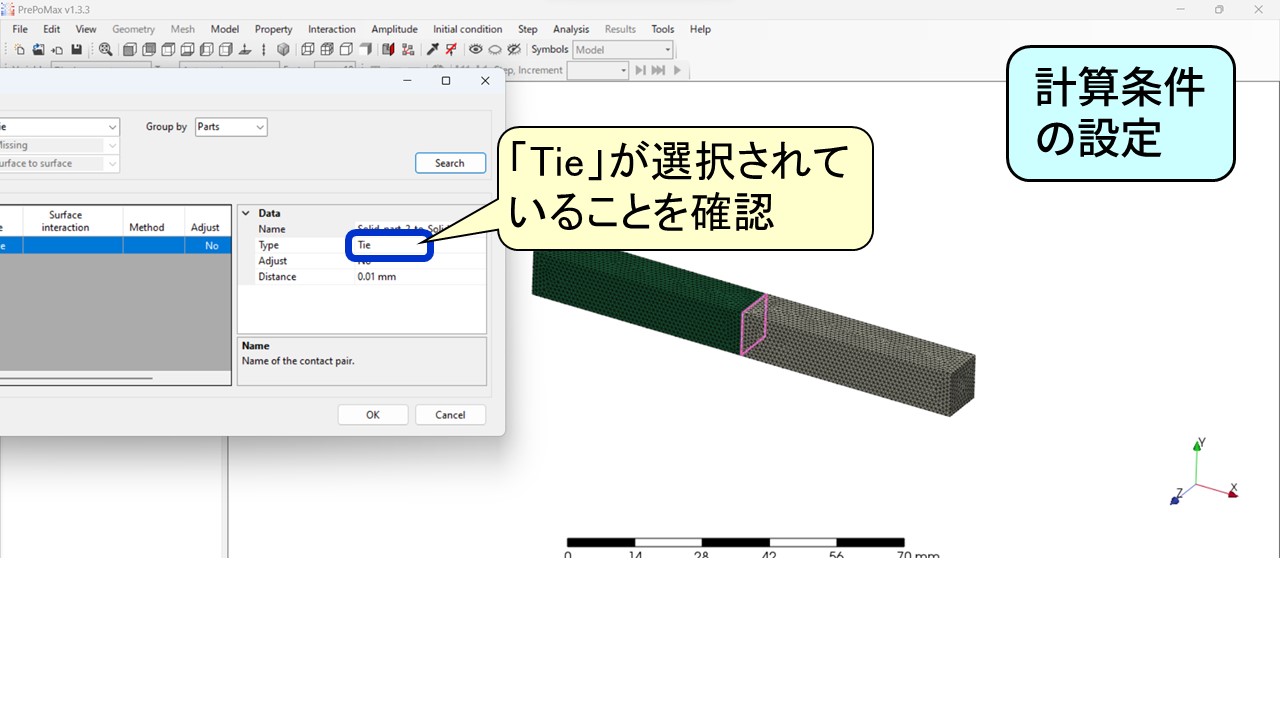This screenshot has height=720, width=1280.
Task: Open the Group by Parts dropdown
Action: point(231,127)
